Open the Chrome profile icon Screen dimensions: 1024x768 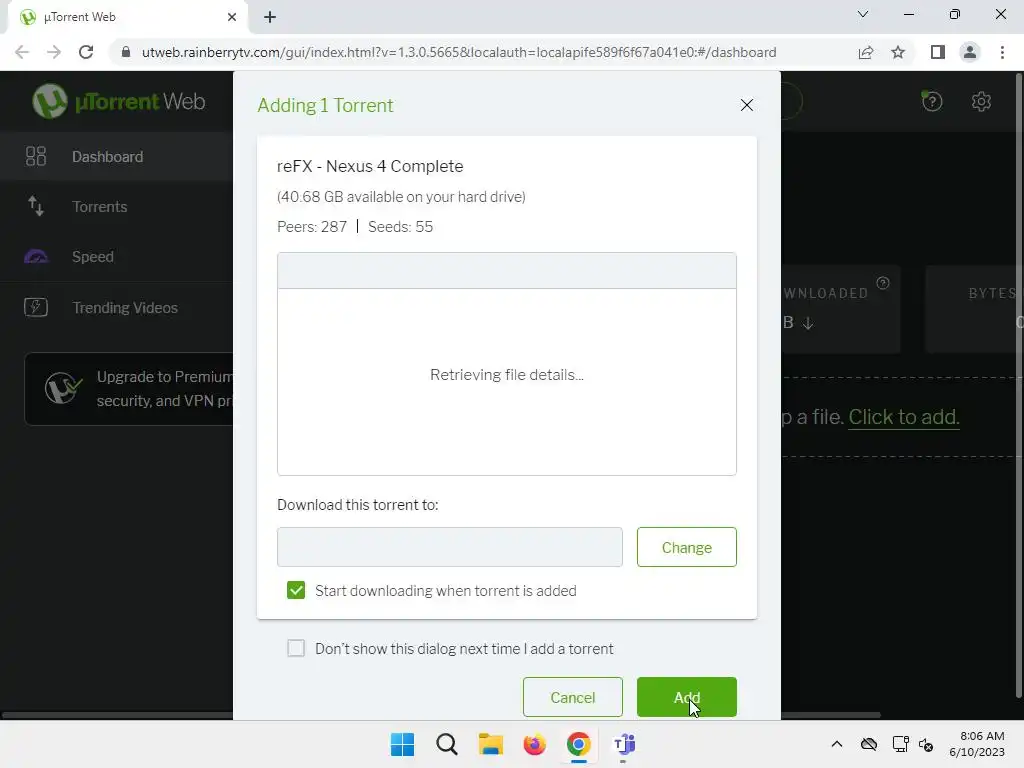click(x=970, y=52)
